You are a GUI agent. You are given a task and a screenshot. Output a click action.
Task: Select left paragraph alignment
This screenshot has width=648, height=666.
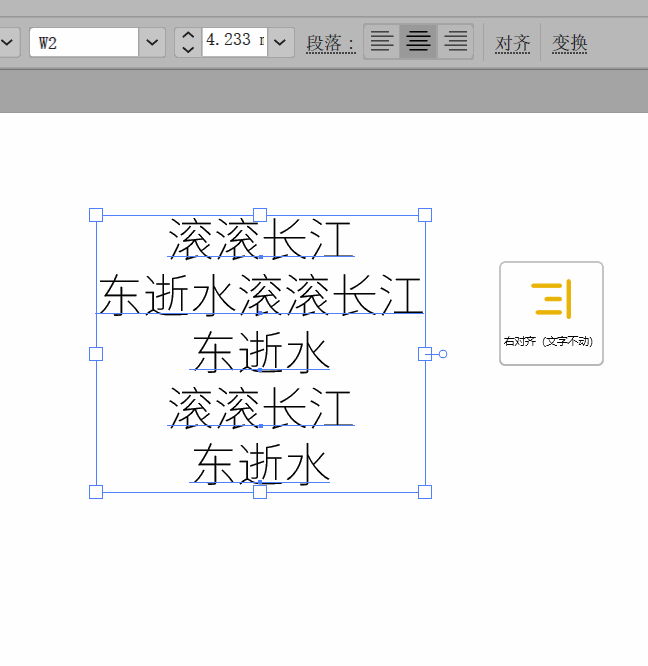[382, 42]
